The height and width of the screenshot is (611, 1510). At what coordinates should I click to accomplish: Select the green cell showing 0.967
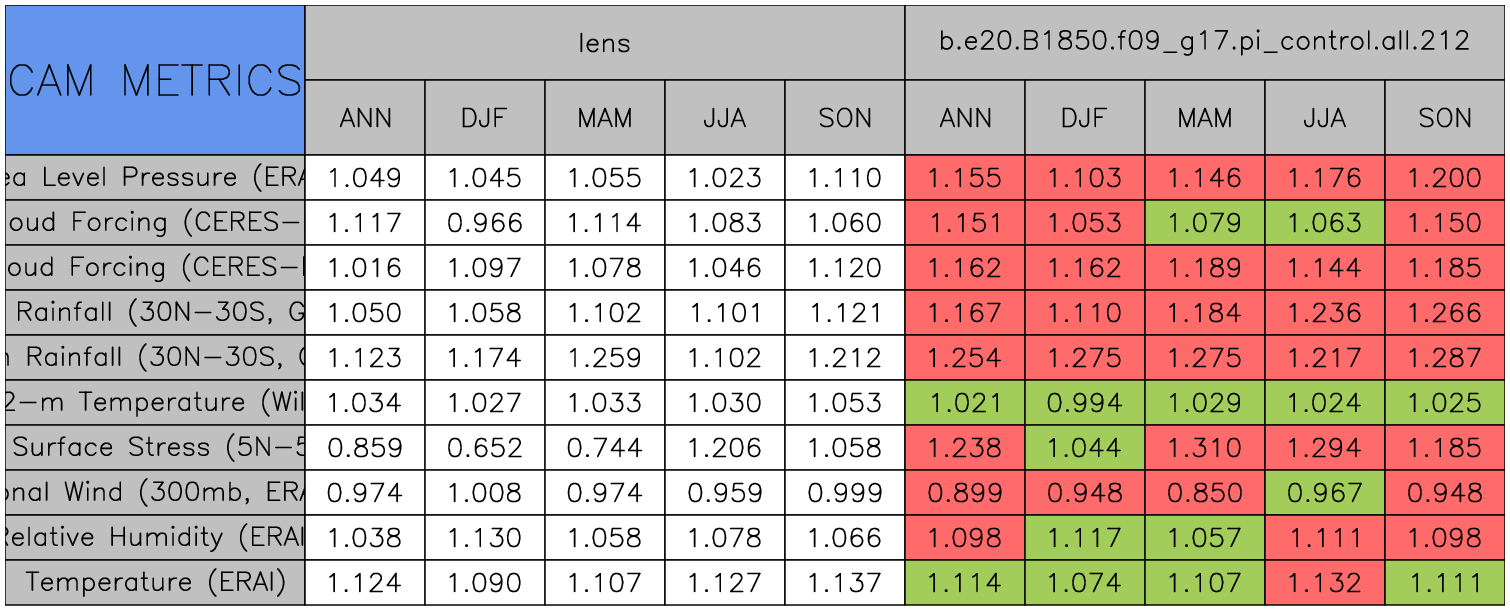click(1324, 492)
